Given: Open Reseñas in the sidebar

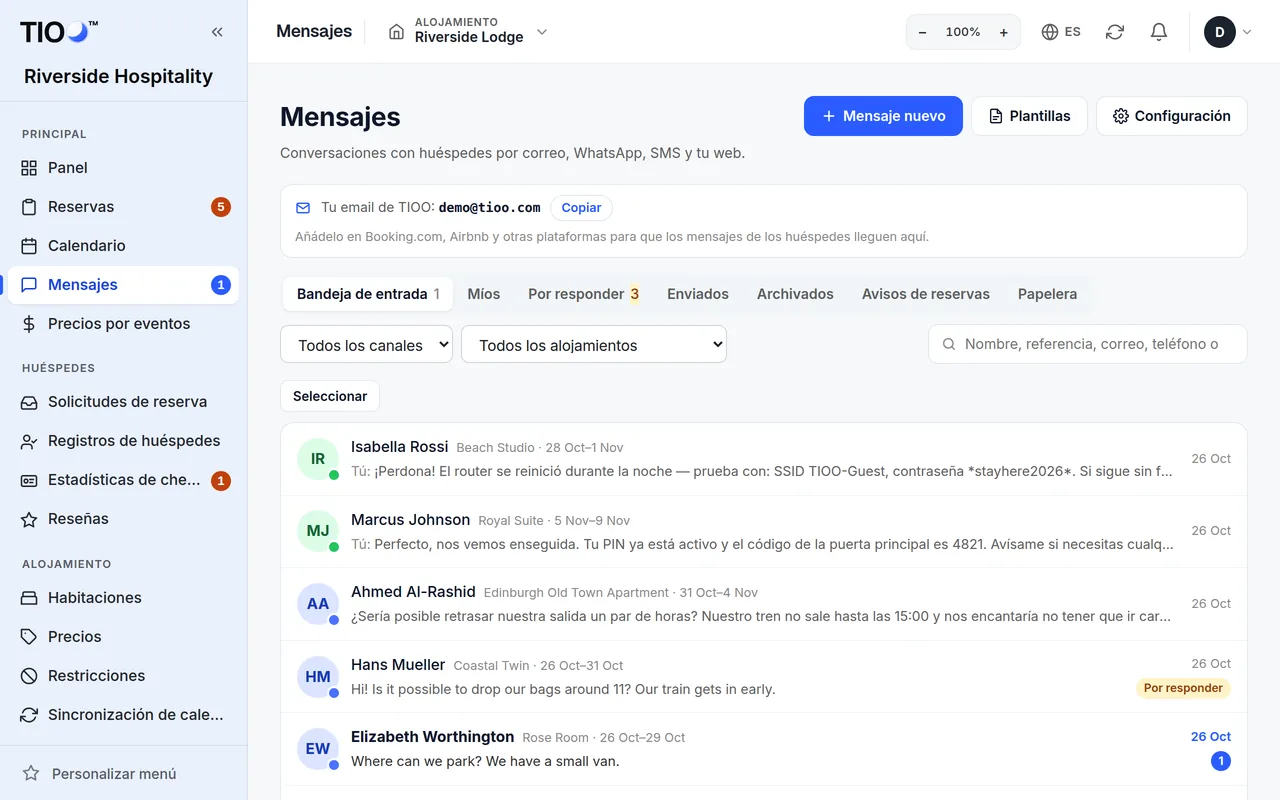Looking at the screenshot, I should (x=123, y=519).
